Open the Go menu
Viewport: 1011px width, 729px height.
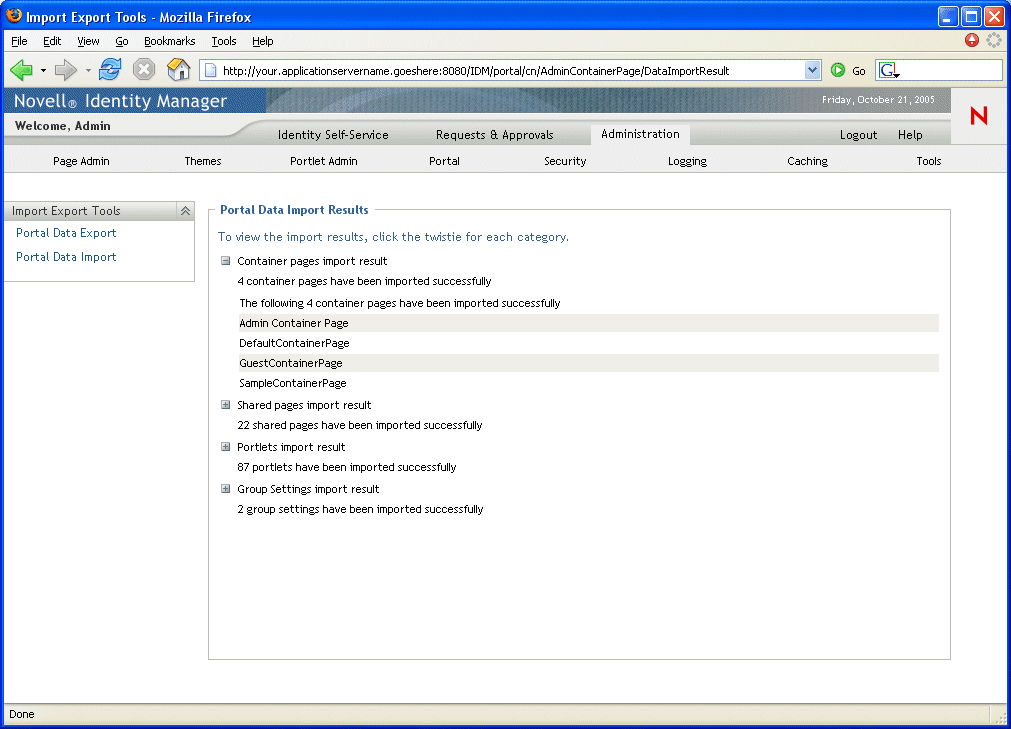tap(122, 41)
